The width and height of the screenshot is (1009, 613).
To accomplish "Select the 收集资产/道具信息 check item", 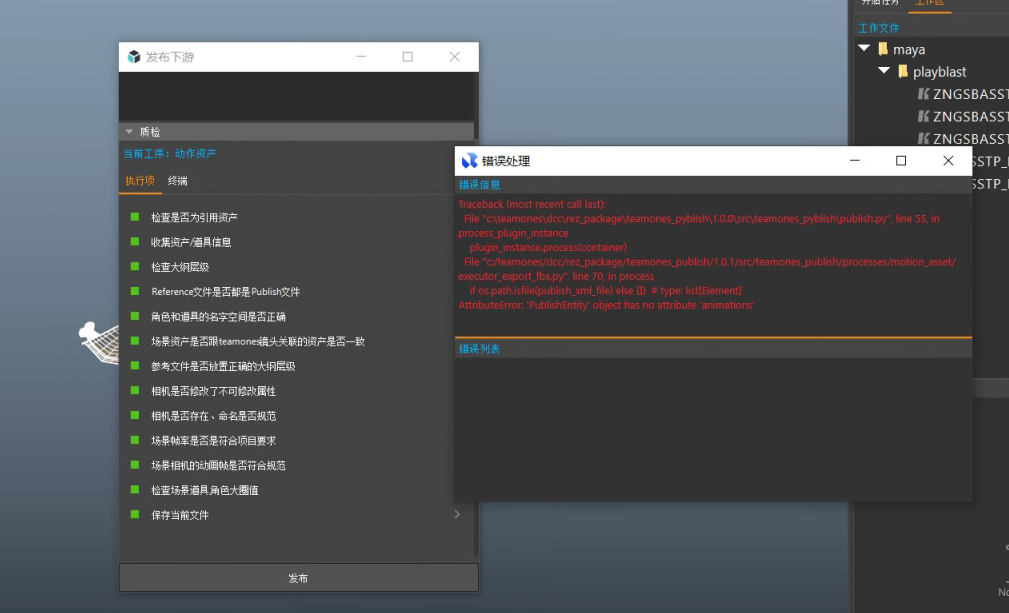I will click(x=190, y=242).
